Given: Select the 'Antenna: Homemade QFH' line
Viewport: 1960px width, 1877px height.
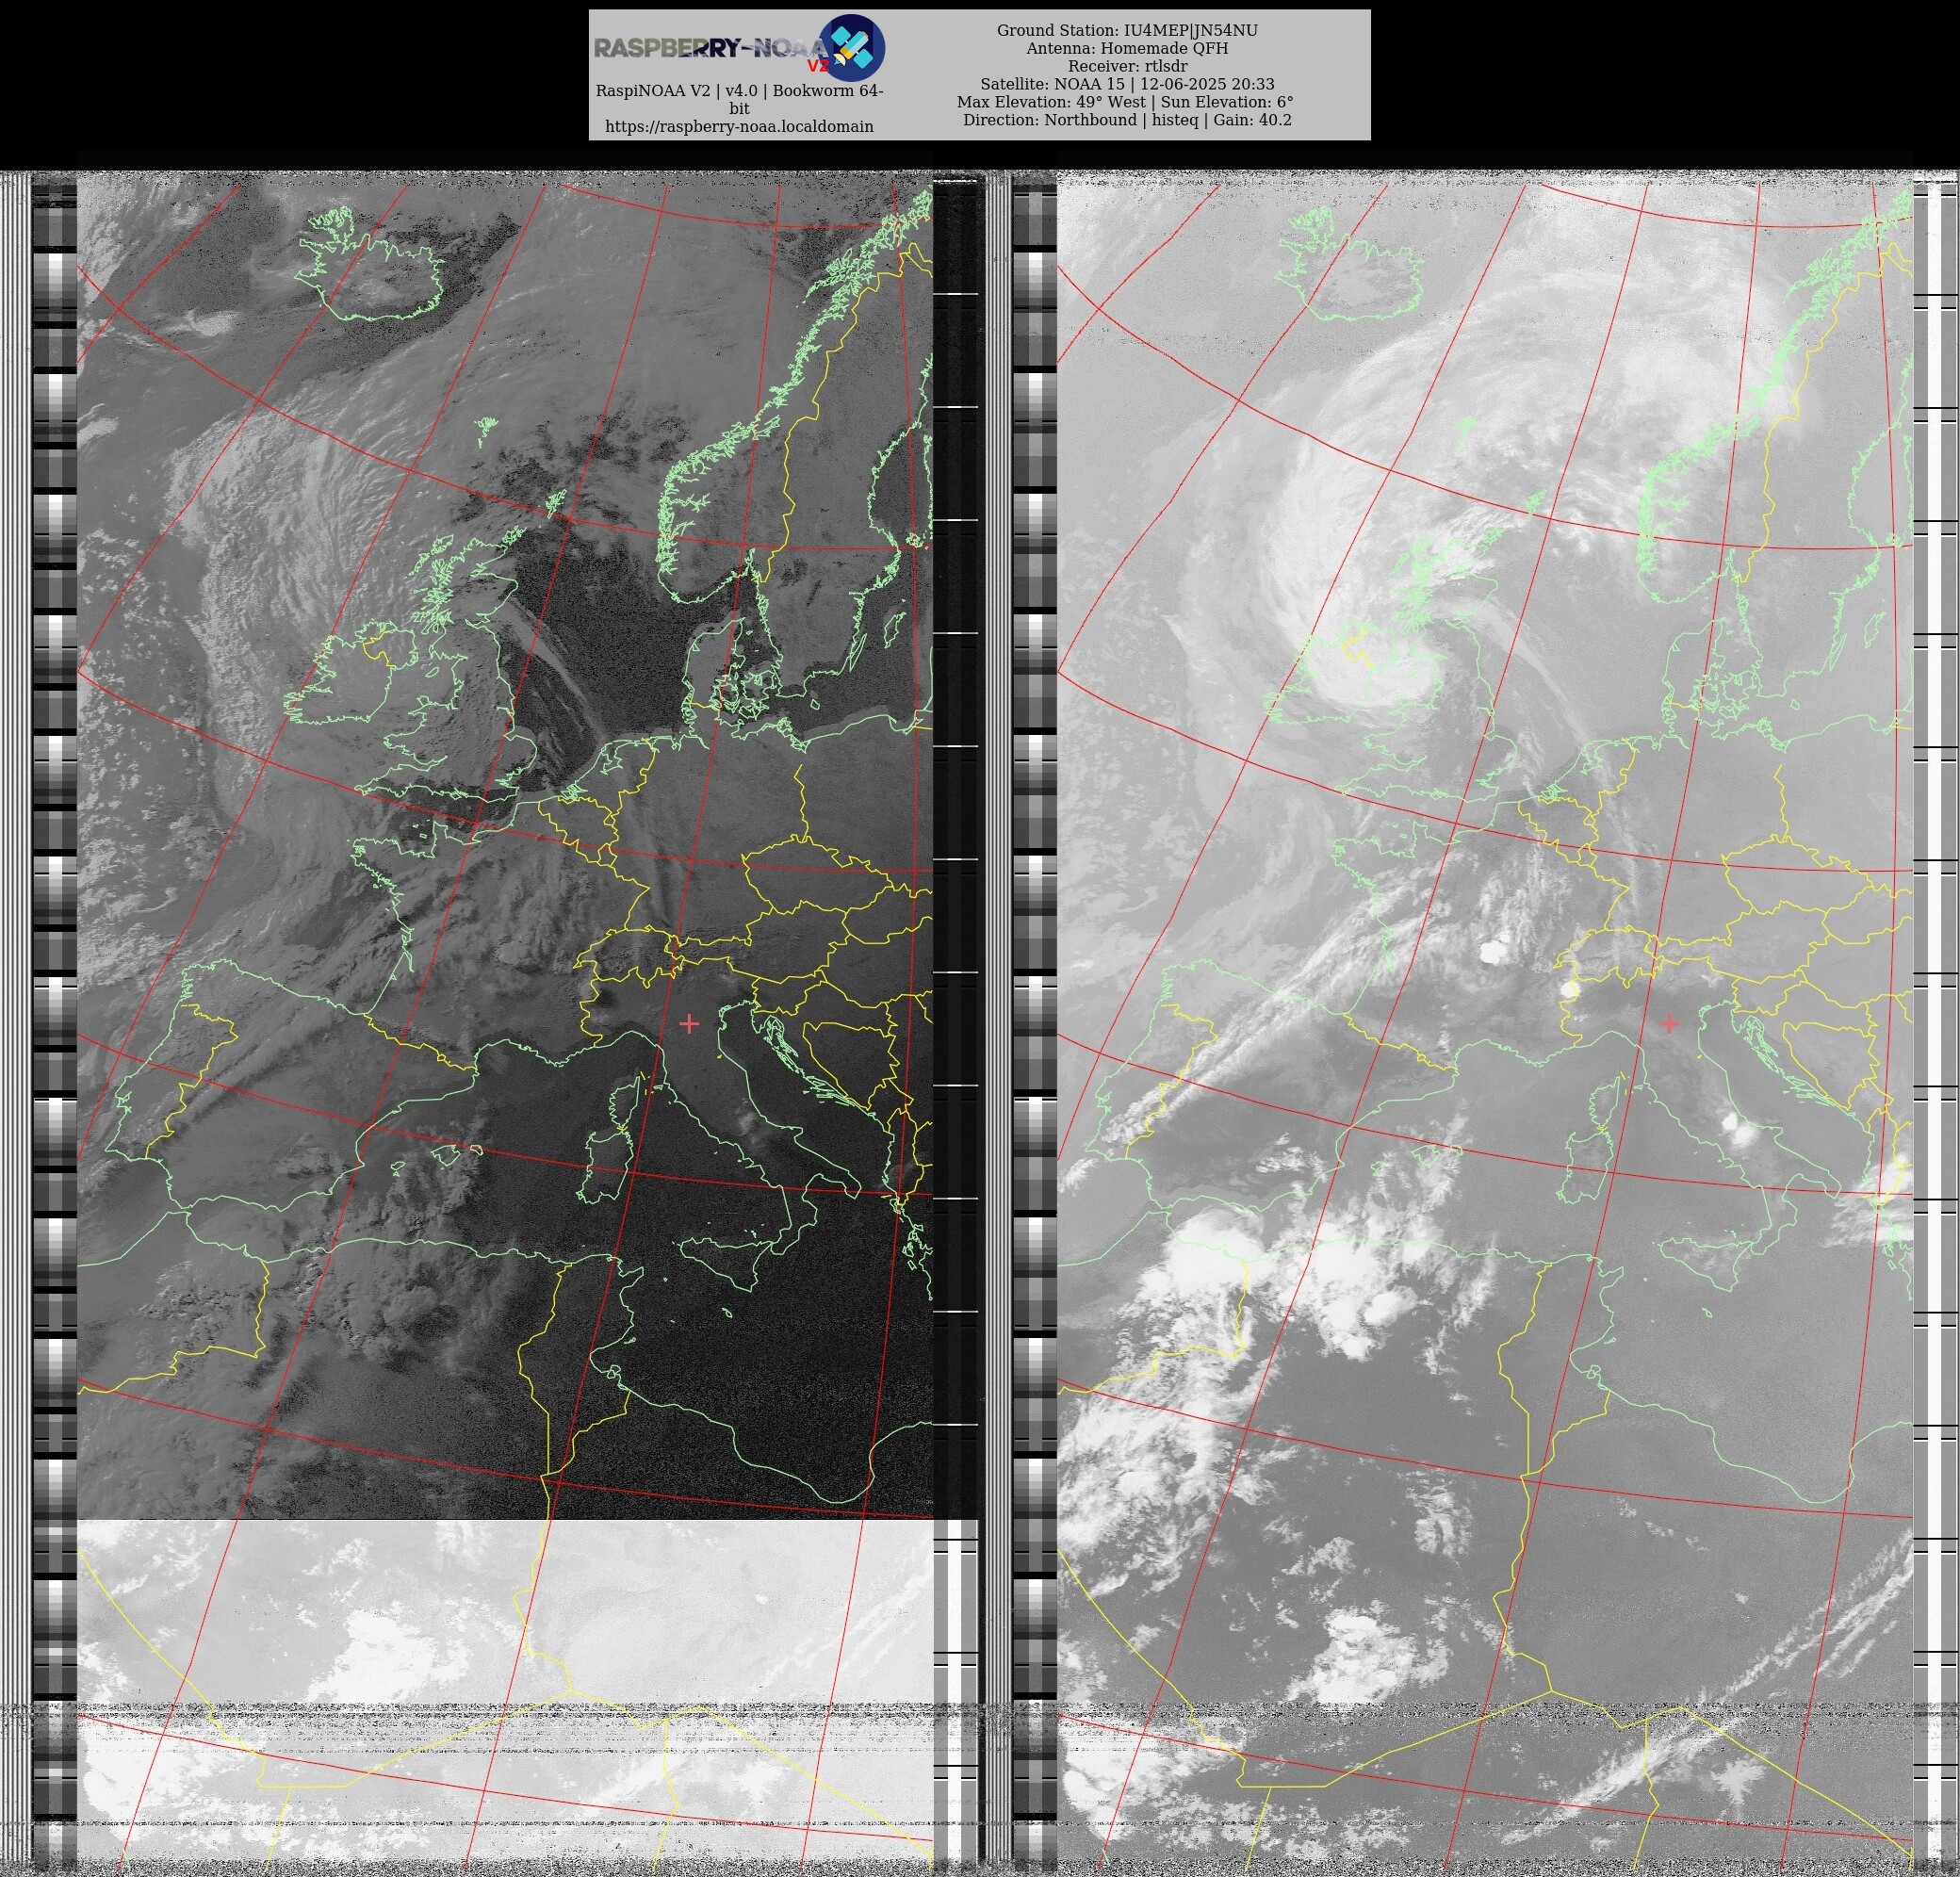Looking at the screenshot, I should point(1127,49).
